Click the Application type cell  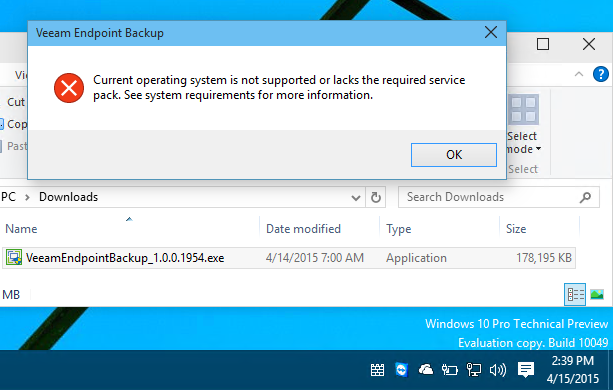pyautogui.click(x=416, y=258)
